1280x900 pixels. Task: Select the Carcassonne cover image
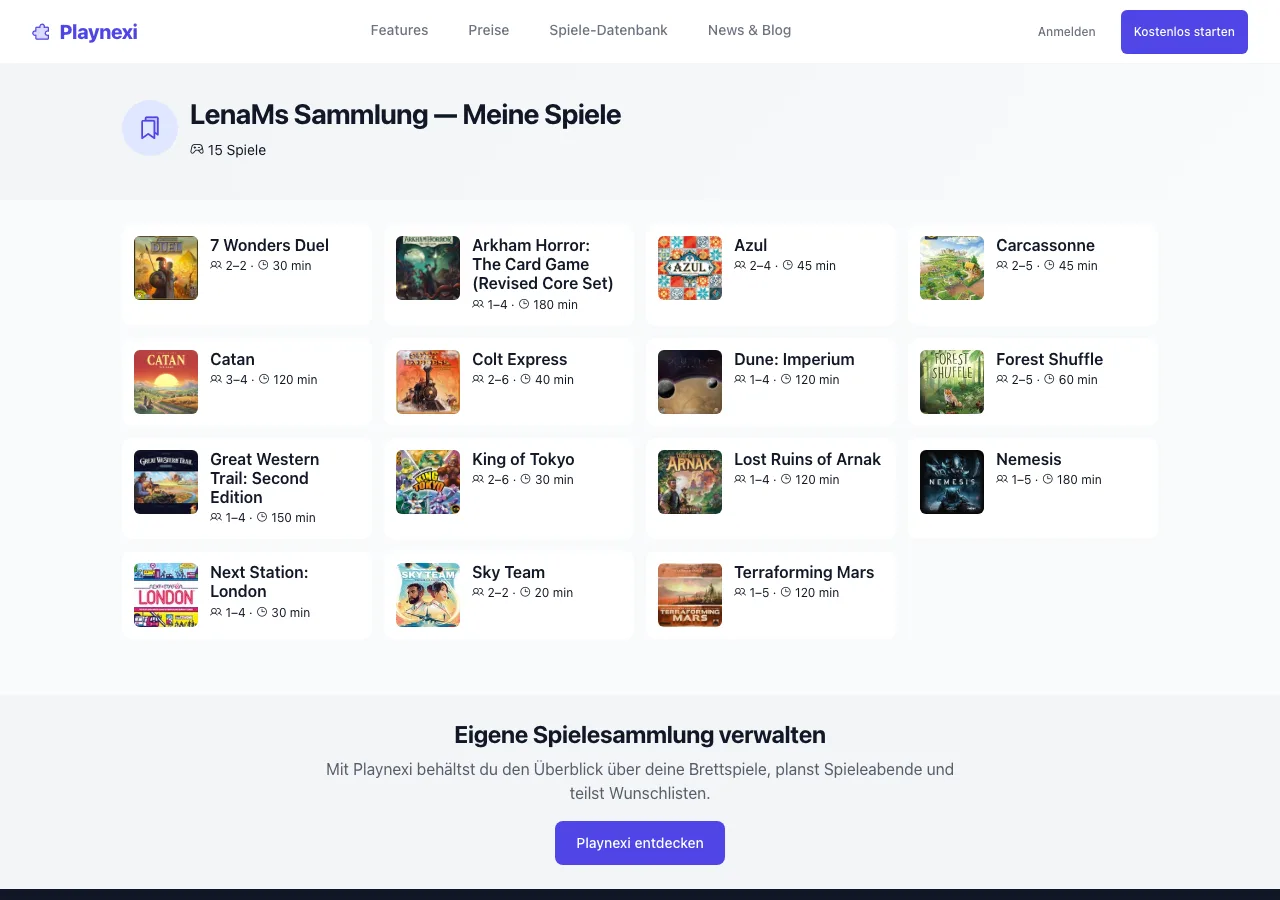pyautogui.click(x=952, y=268)
